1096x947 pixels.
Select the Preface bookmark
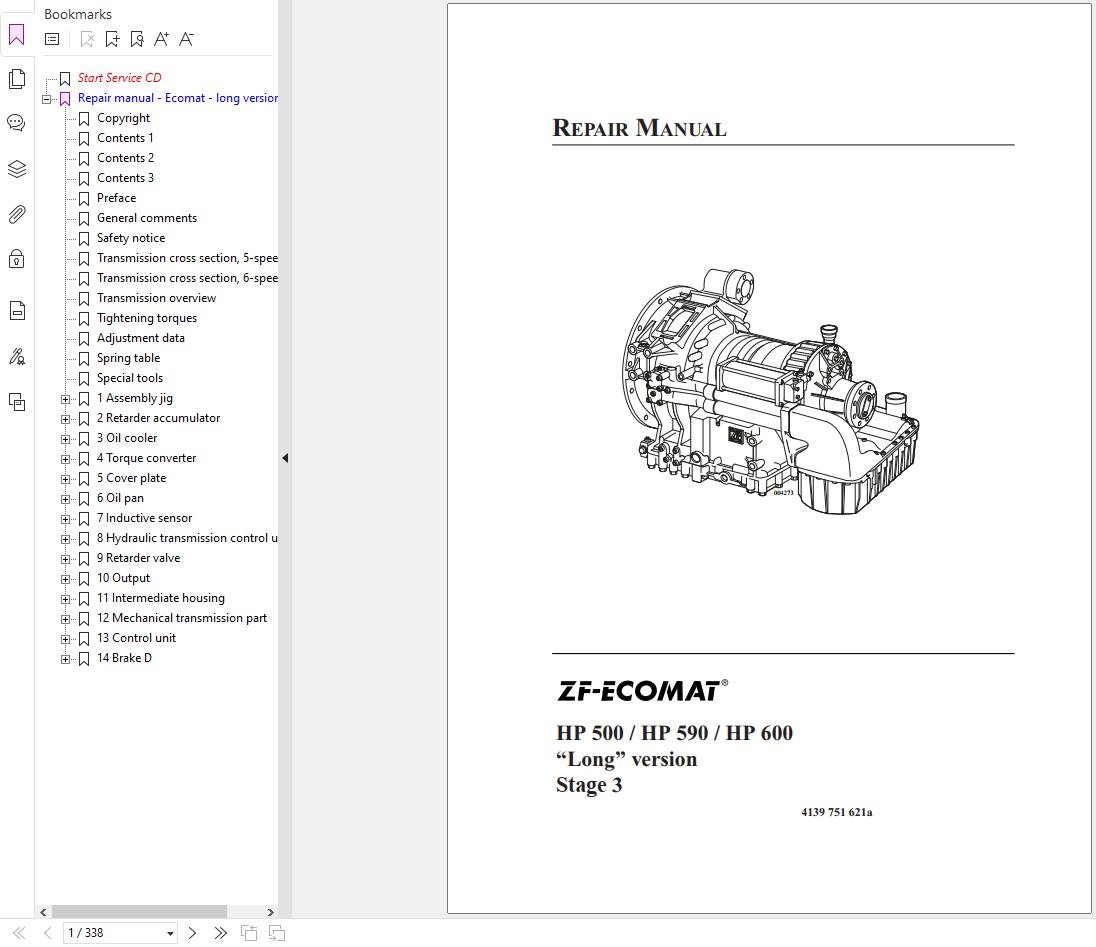coord(116,198)
